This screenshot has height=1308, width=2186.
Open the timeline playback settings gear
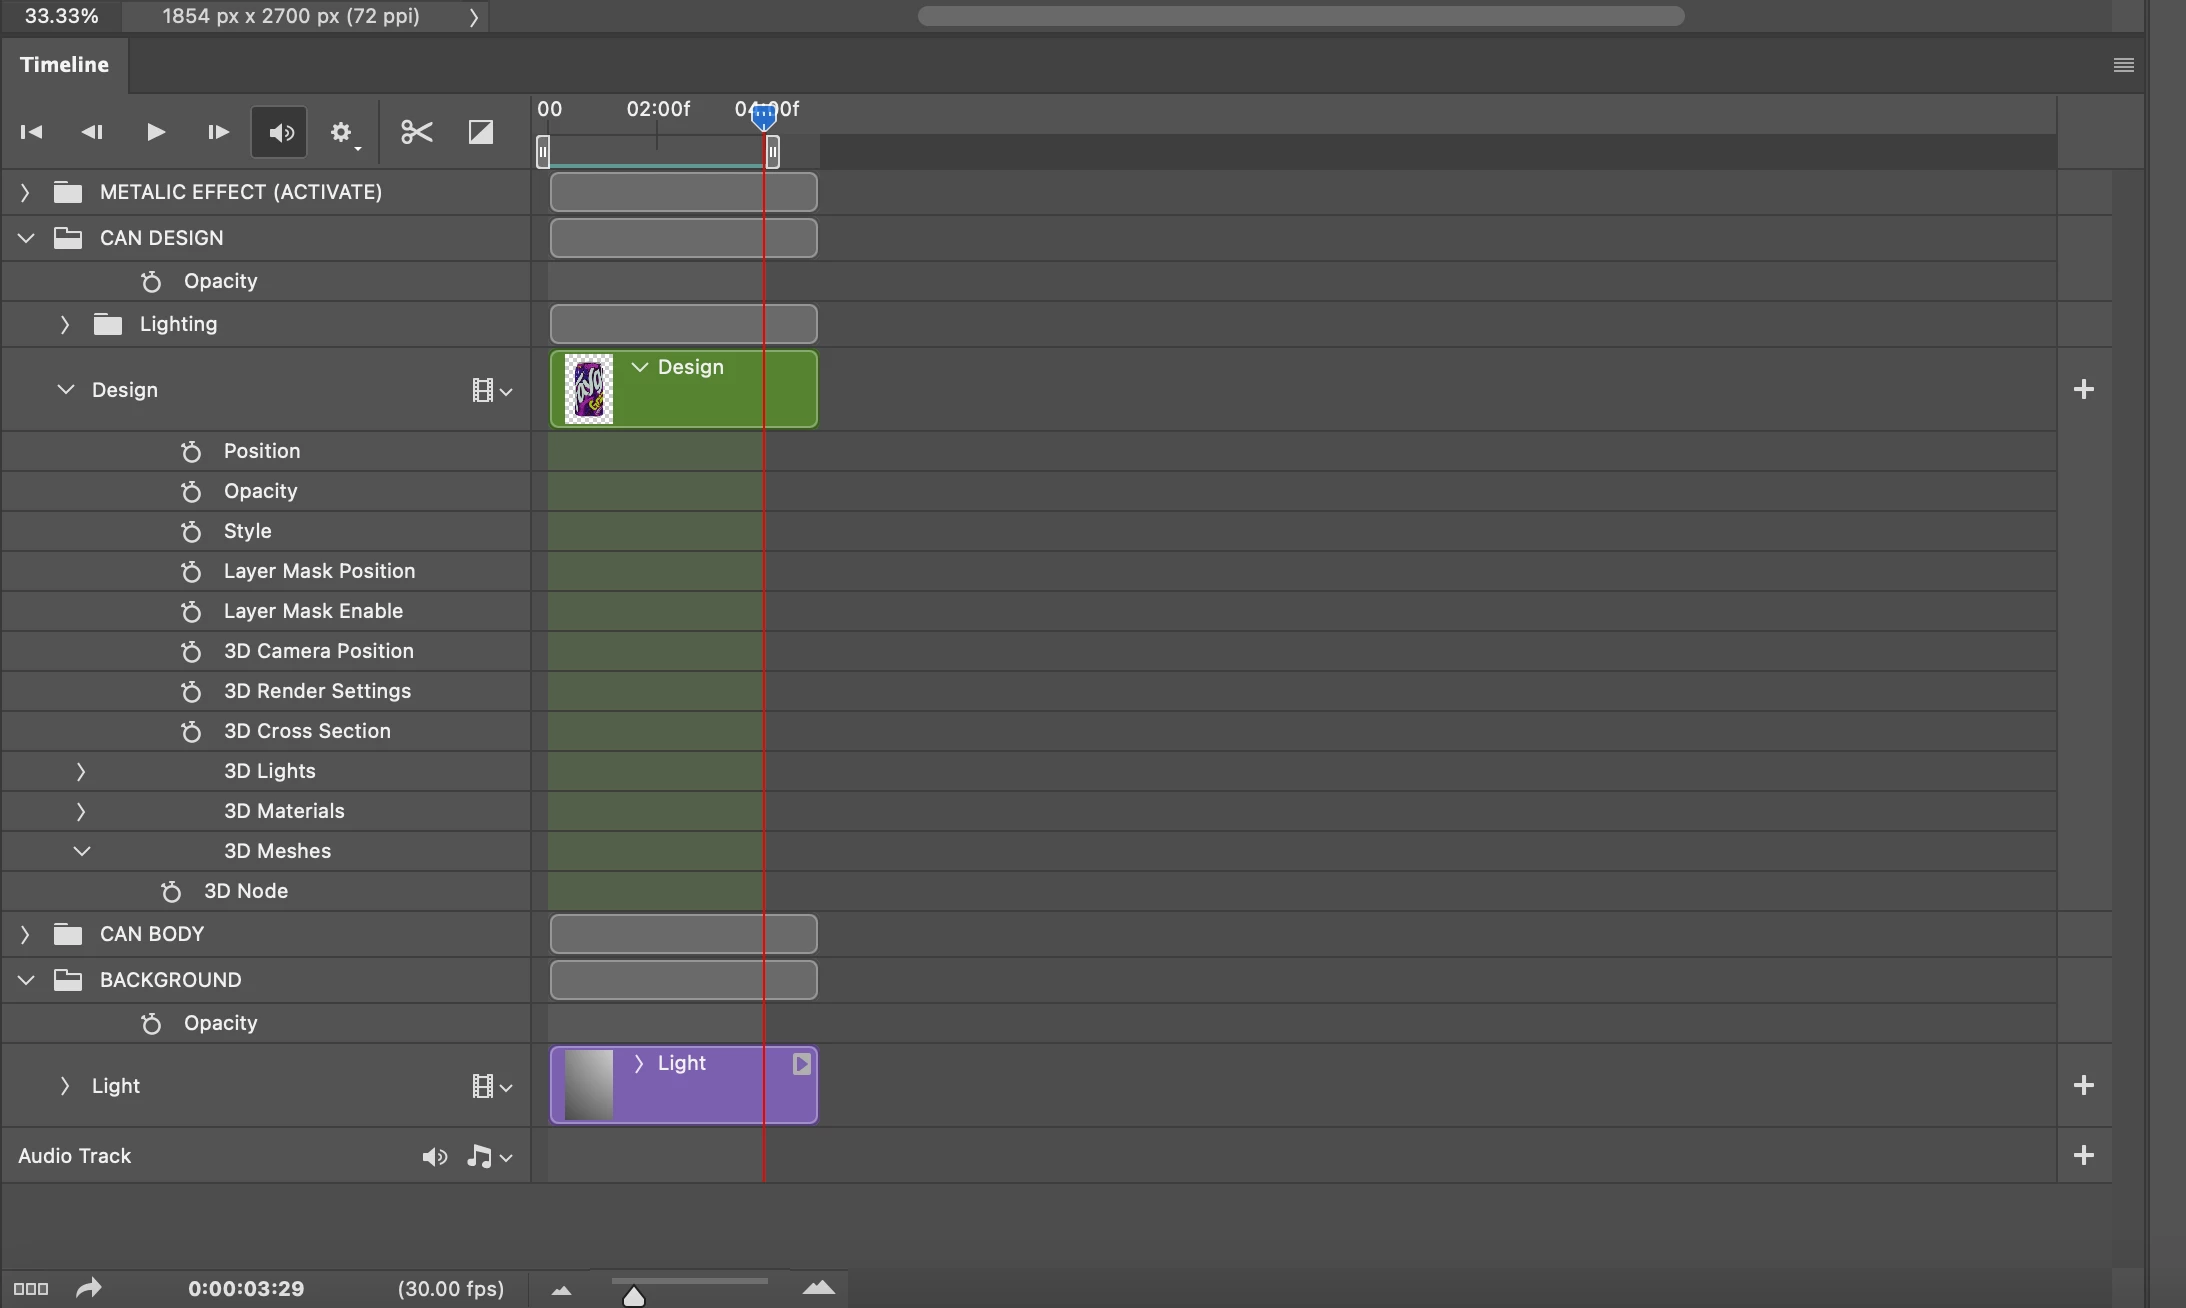click(x=343, y=132)
